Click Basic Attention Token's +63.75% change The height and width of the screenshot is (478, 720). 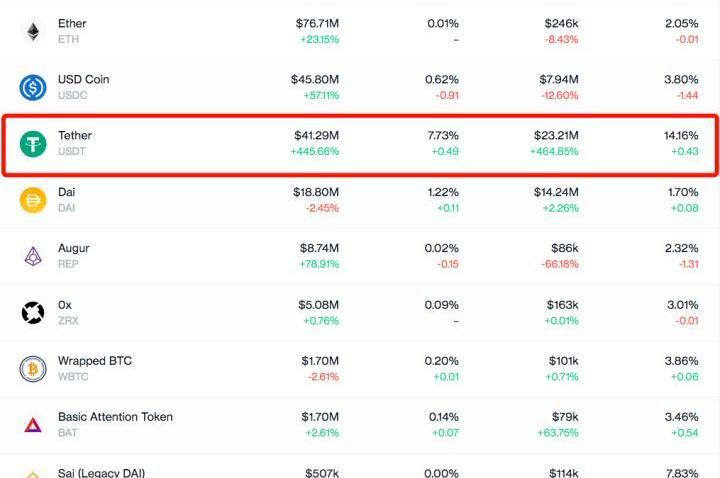coord(555,433)
